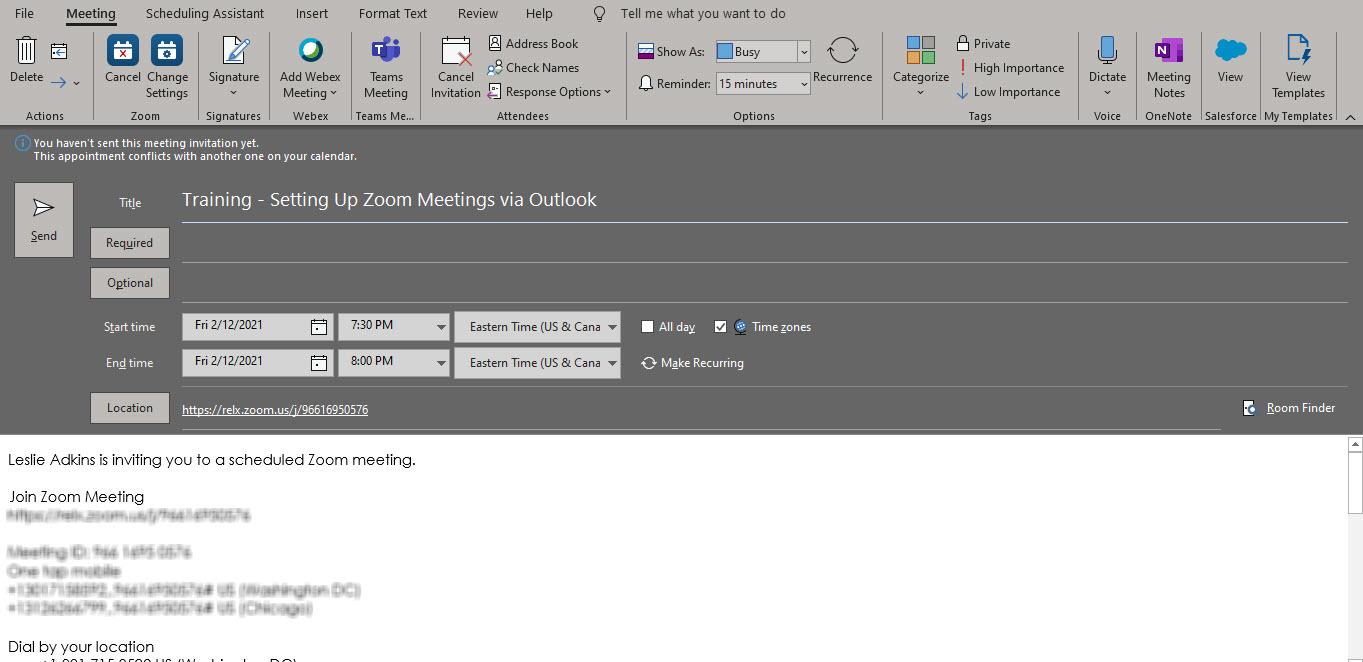
Task: Click the Salesforce View icon
Action: (x=1230, y=60)
